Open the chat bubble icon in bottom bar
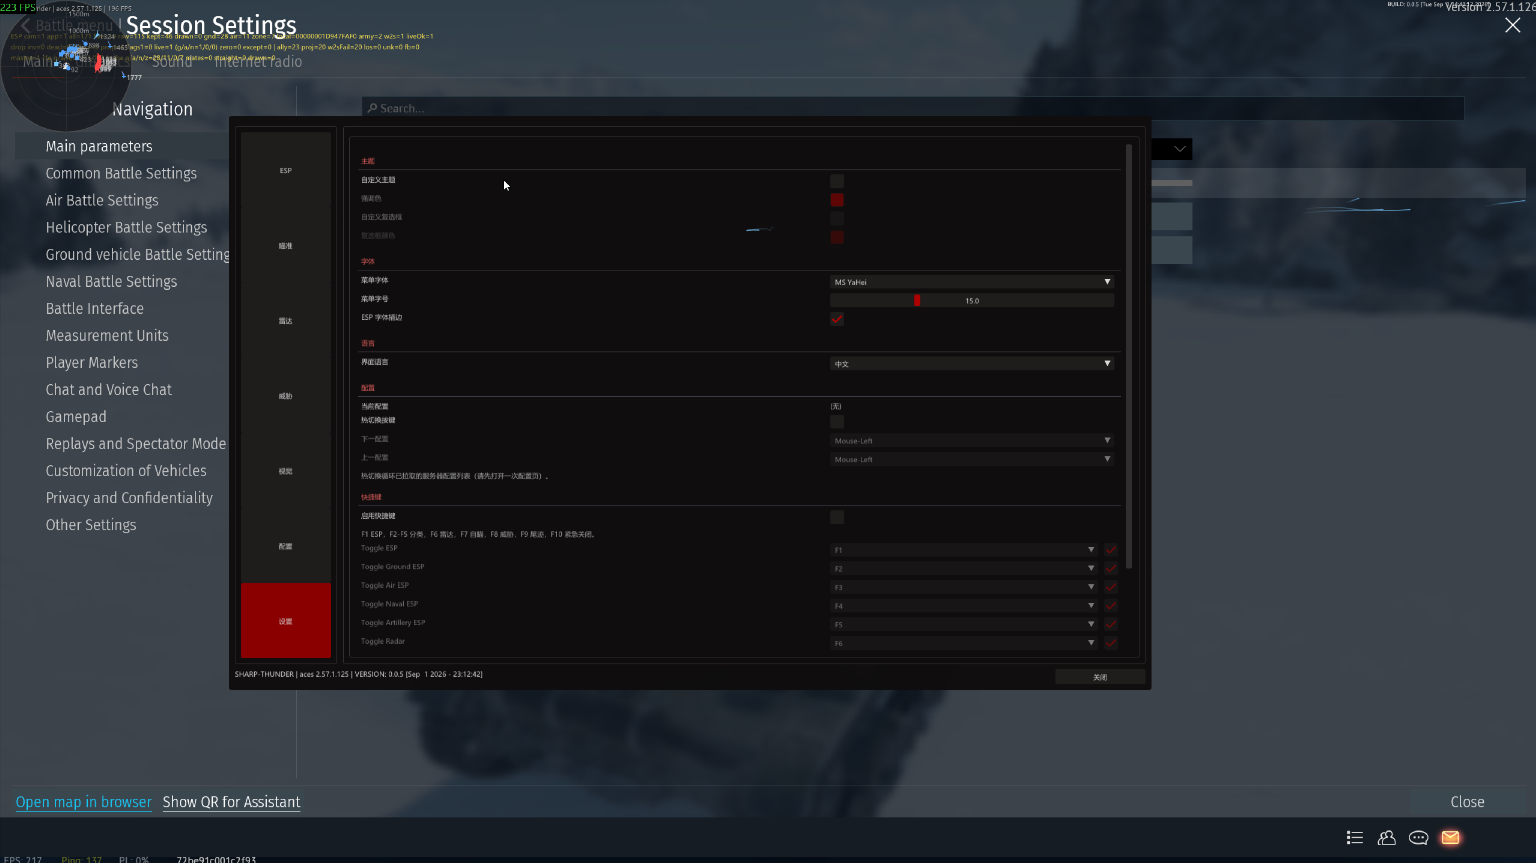1536x863 pixels. click(x=1418, y=838)
